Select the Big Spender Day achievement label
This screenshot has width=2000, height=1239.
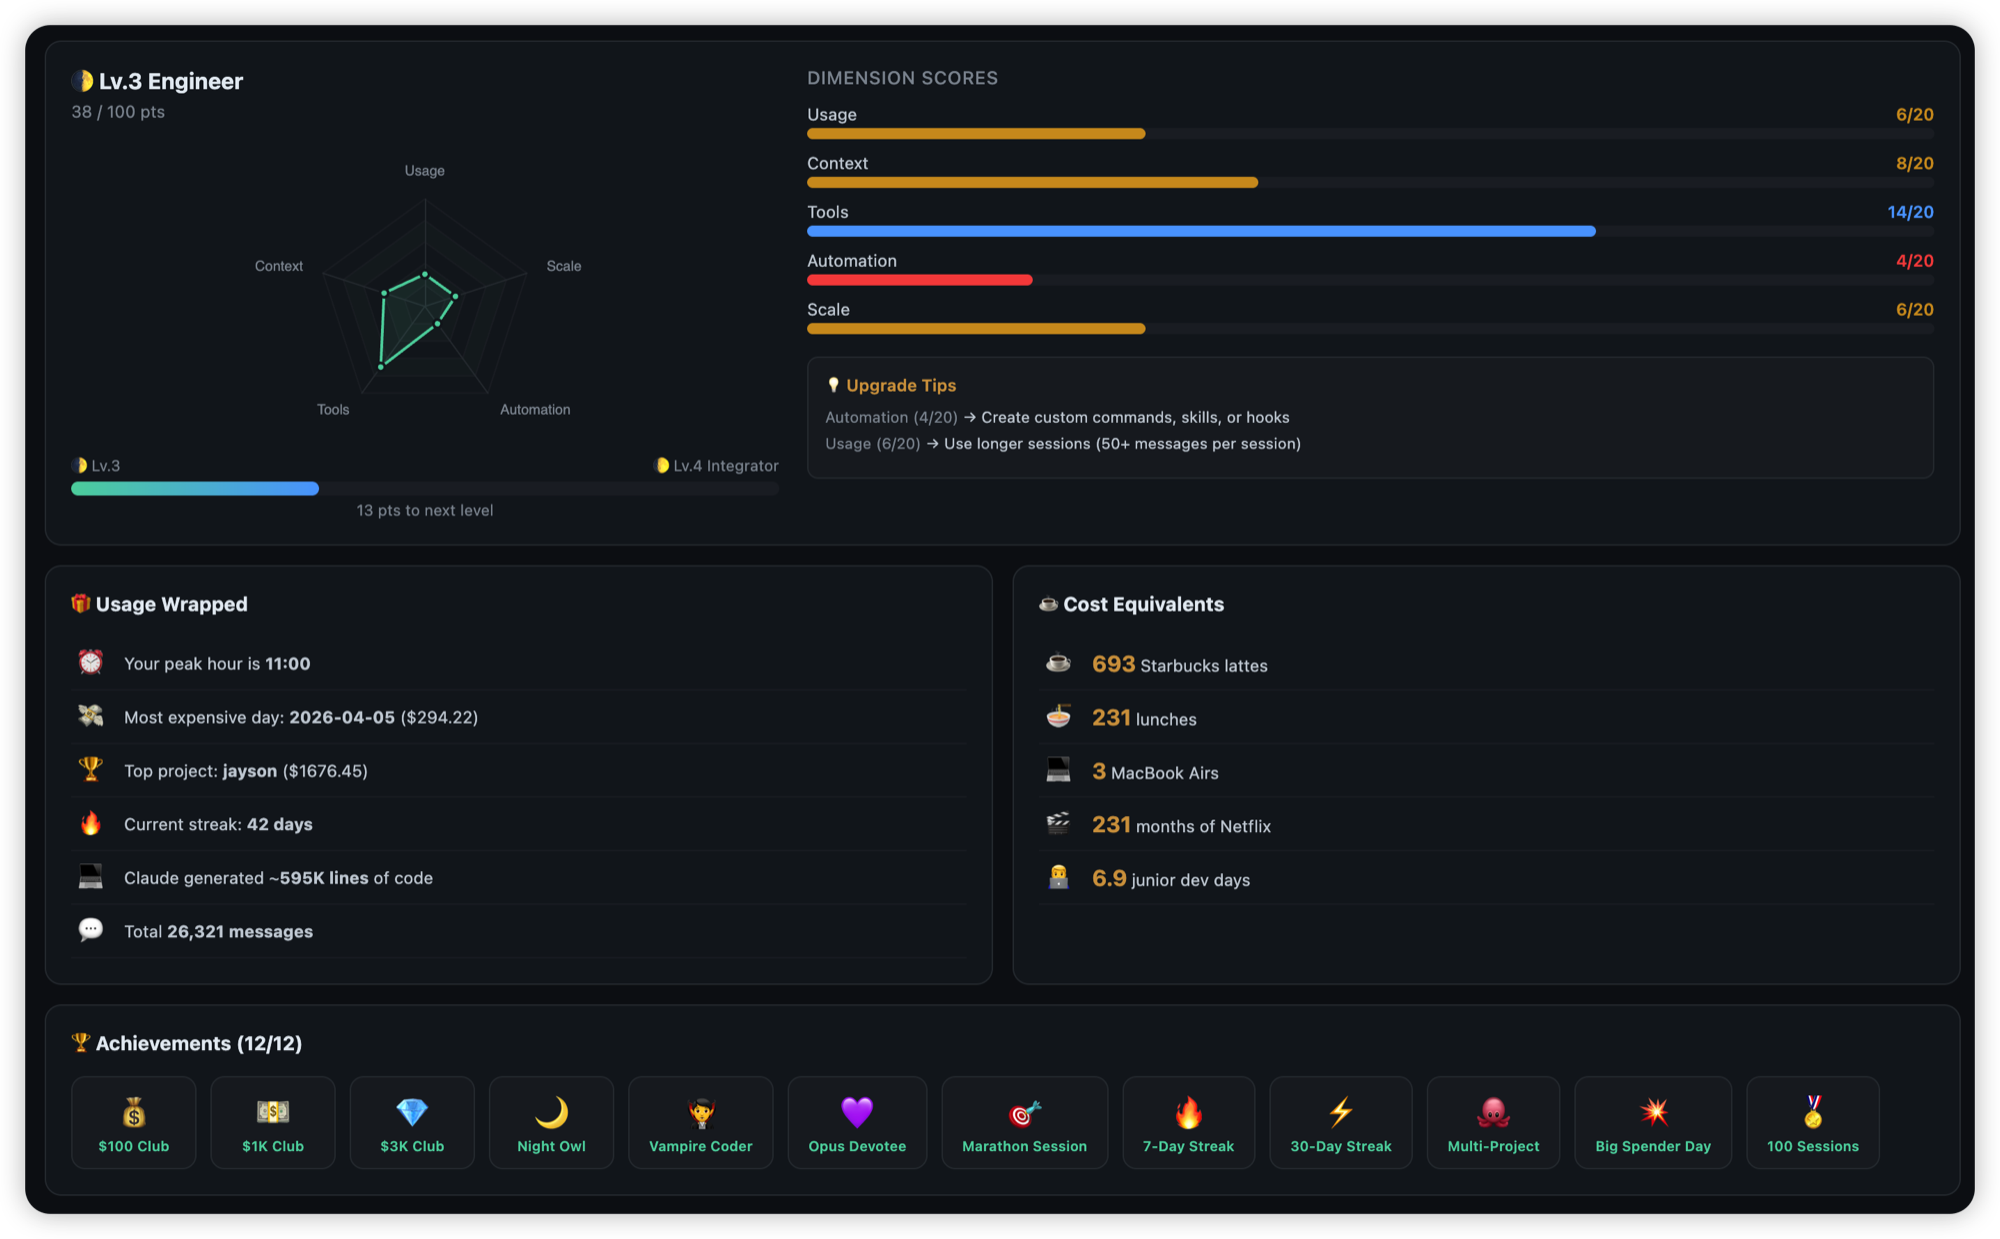(1654, 1146)
